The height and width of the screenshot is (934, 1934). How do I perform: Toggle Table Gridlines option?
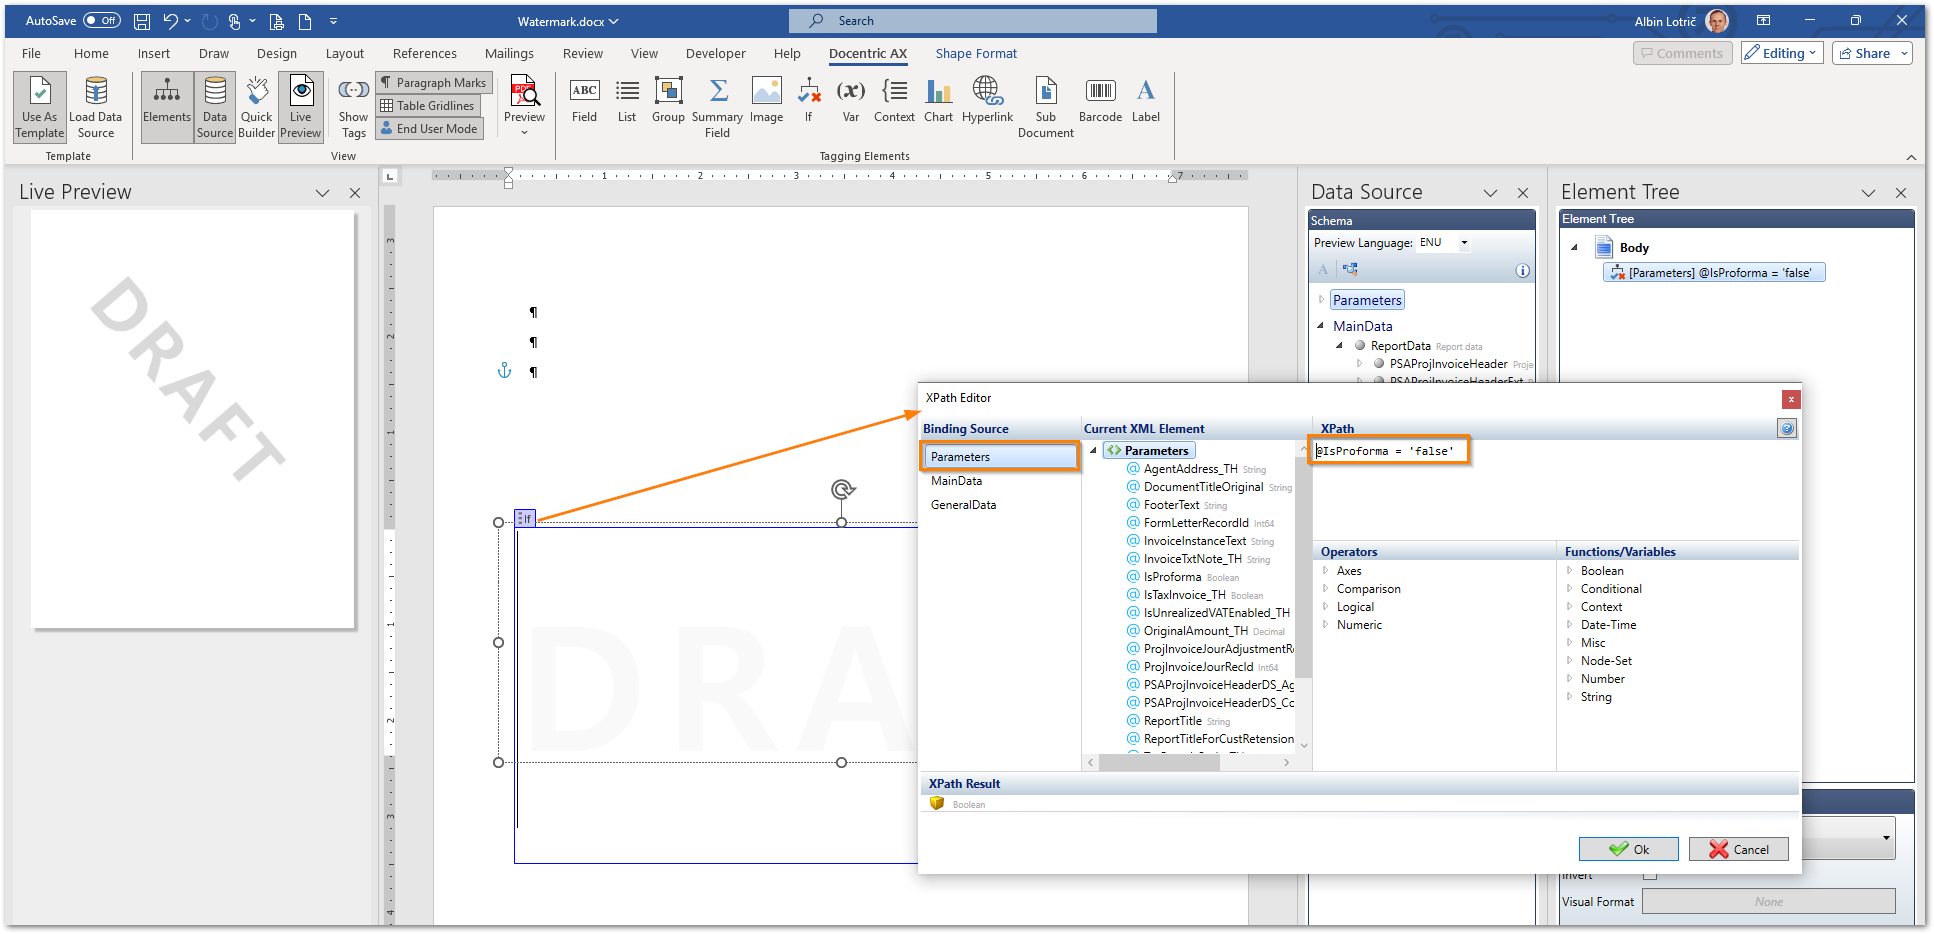[428, 106]
